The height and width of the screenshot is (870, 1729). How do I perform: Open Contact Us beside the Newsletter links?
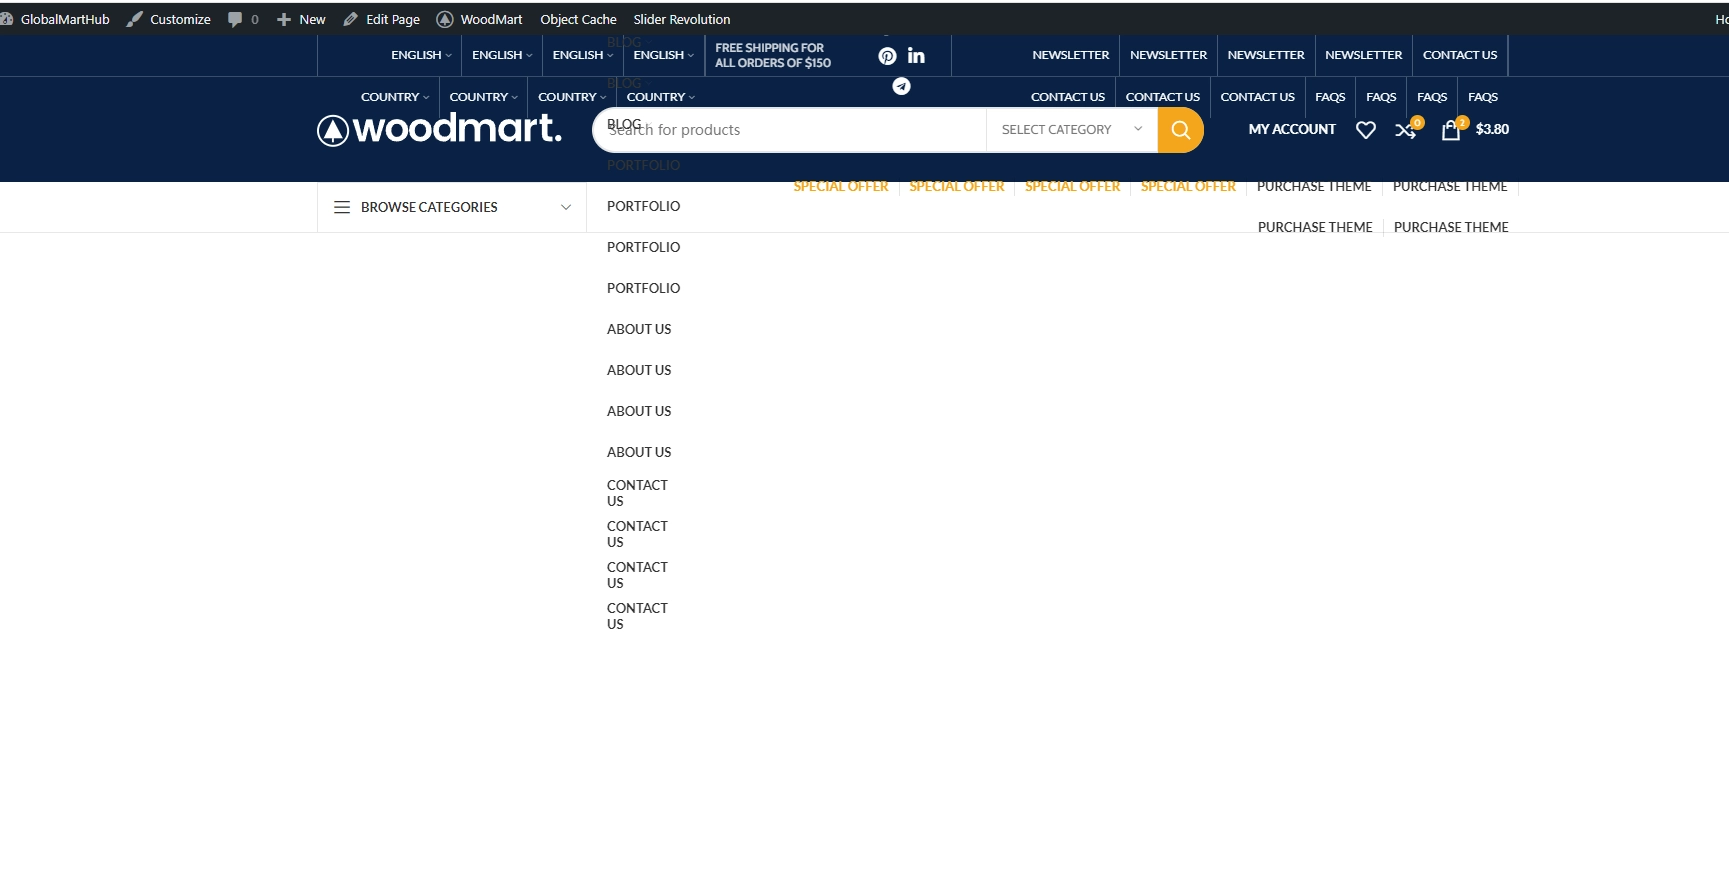tap(1460, 55)
